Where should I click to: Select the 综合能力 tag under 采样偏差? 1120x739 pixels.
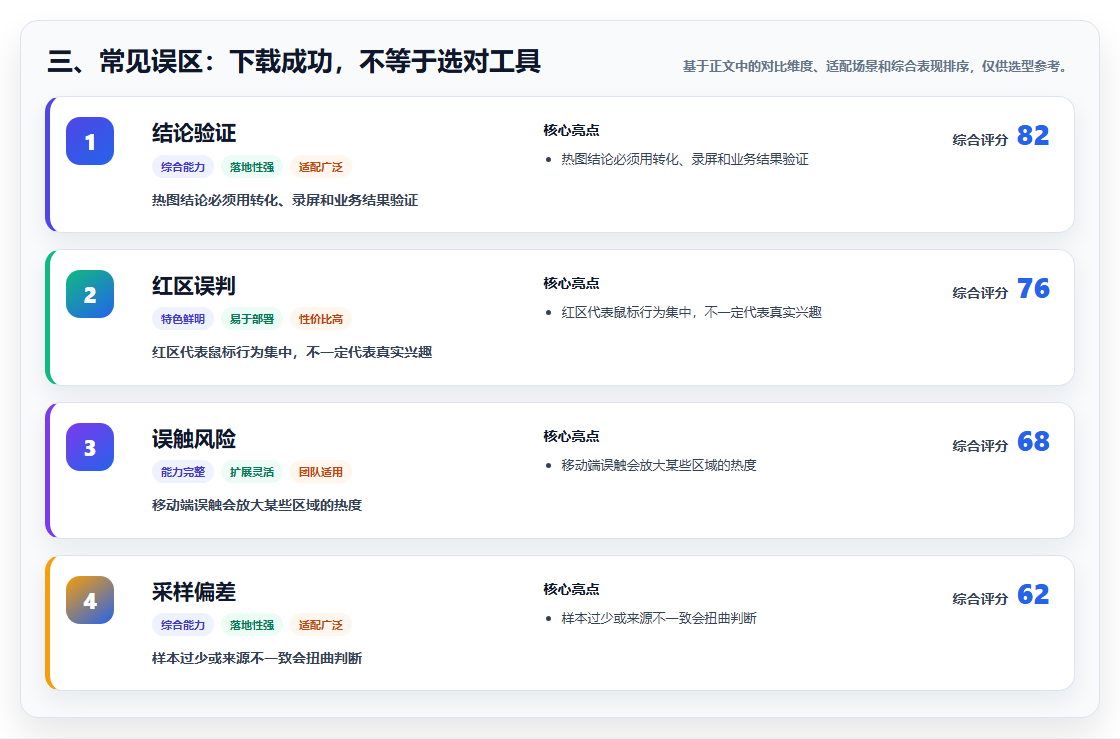click(183, 625)
